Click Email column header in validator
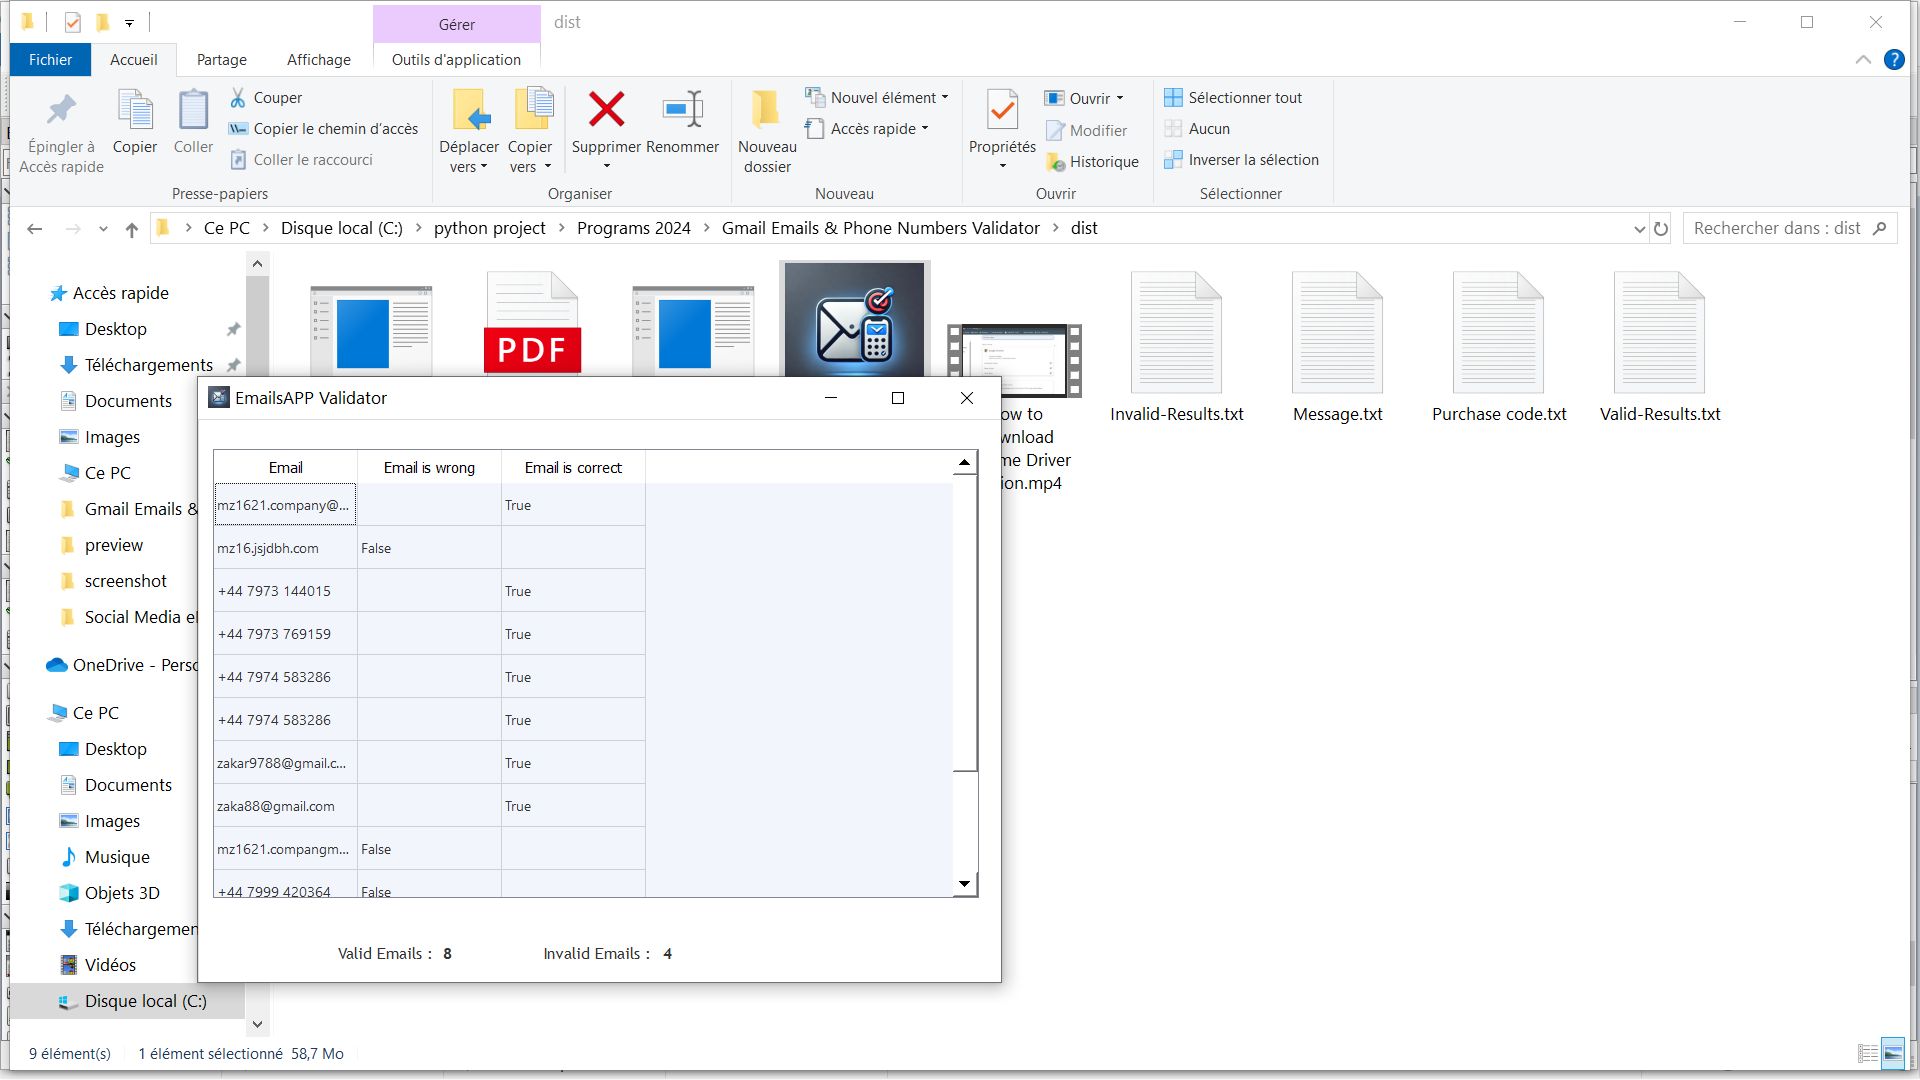Screen dimensions: 1920x1080 (x=286, y=468)
